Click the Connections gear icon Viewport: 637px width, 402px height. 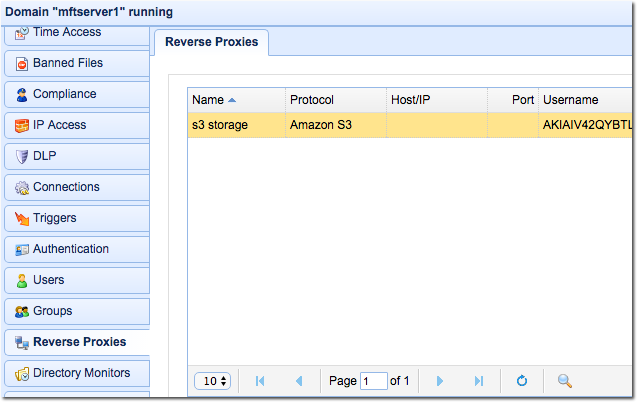[x=22, y=188]
